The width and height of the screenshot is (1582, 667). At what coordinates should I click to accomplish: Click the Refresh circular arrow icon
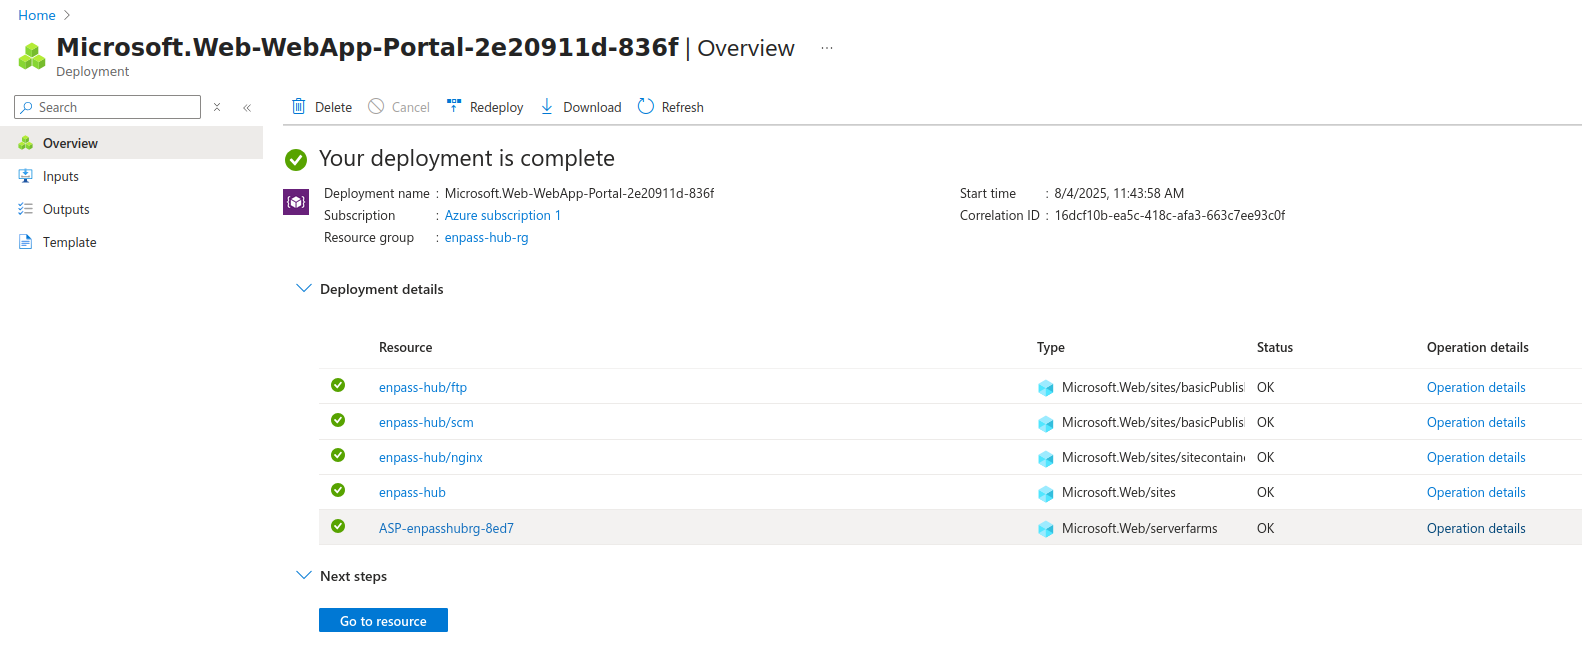[646, 106]
